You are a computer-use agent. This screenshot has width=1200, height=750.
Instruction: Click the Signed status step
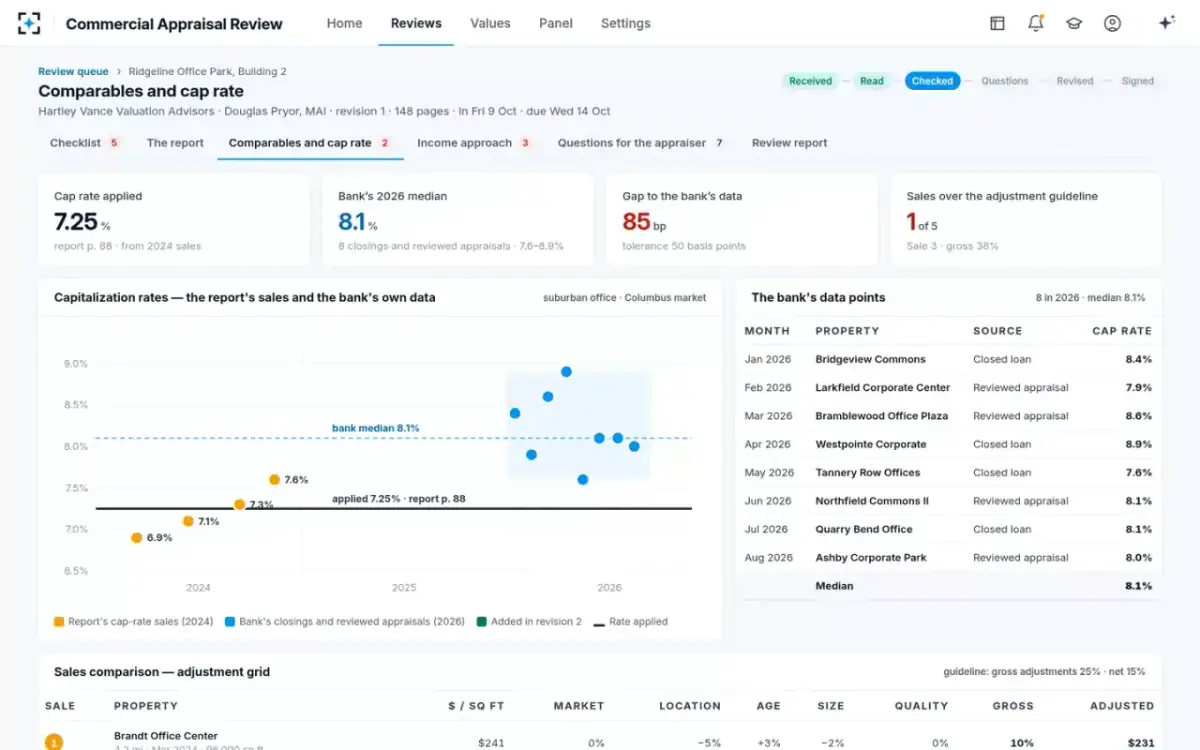[1137, 81]
